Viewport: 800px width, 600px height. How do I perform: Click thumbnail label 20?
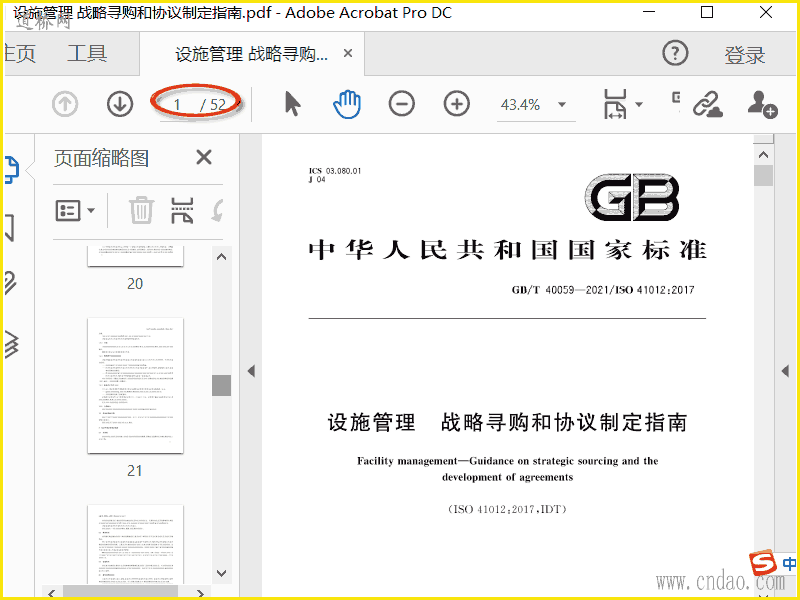[x=135, y=284]
